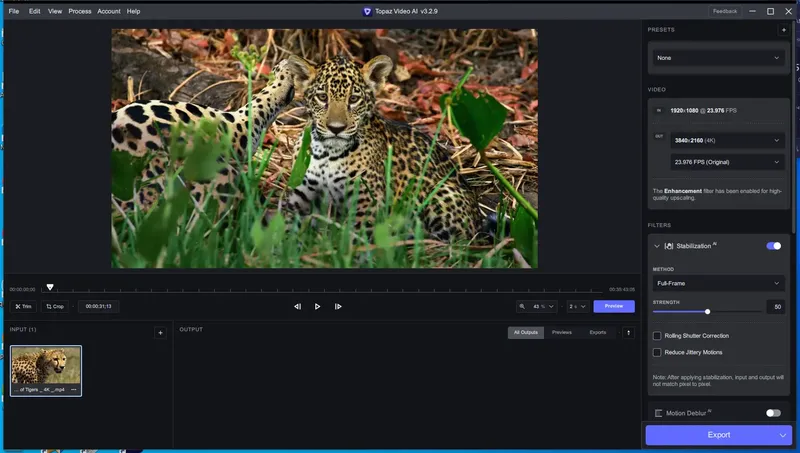Screen dimensions: 800x453
Task: Click the video preview of the jaguar
Action: point(324,148)
